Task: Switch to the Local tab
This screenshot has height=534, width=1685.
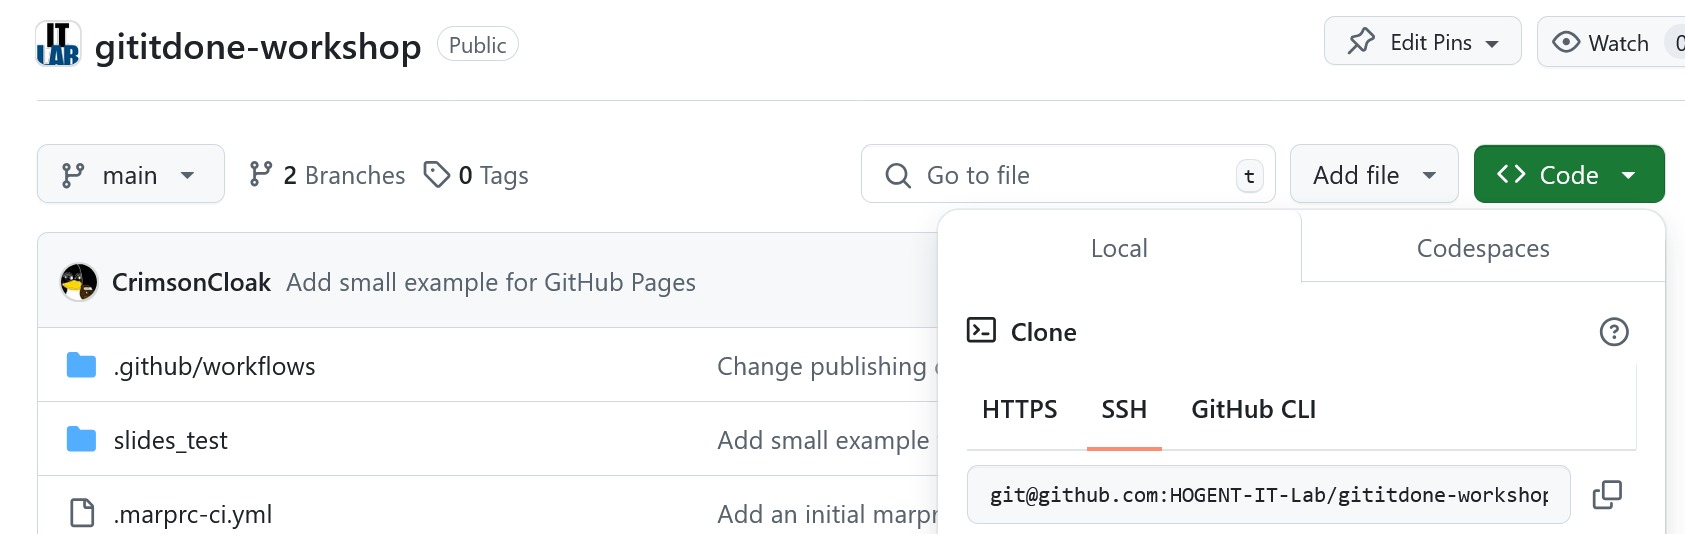Action: (1119, 248)
